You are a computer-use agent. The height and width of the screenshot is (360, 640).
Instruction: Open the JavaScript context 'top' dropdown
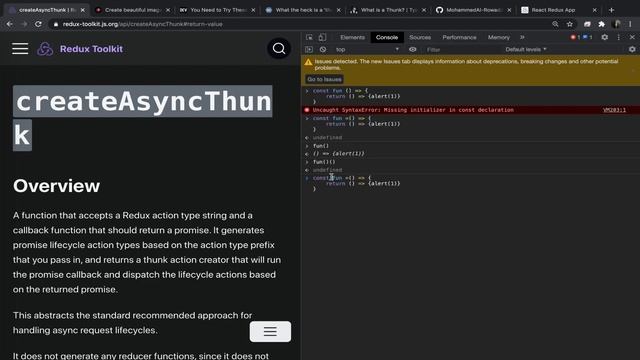pyautogui.click(x=367, y=49)
